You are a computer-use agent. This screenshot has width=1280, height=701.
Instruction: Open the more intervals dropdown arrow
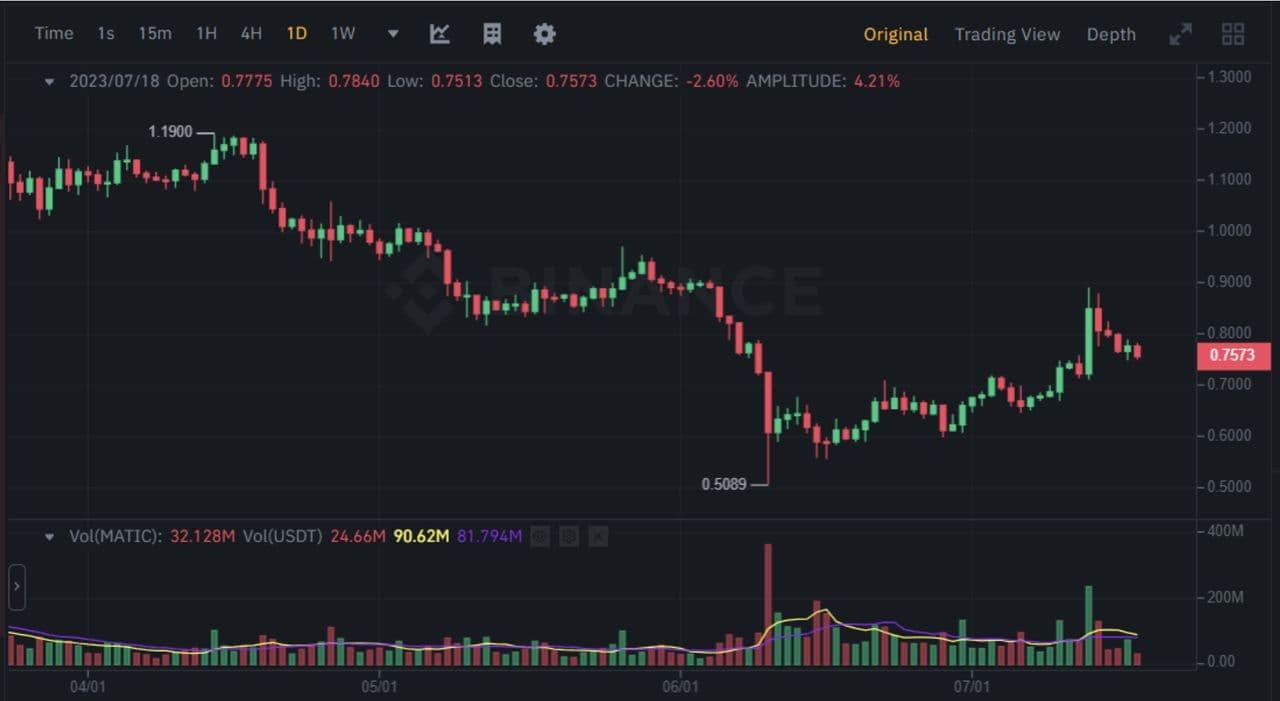click(x=393, y=34)
